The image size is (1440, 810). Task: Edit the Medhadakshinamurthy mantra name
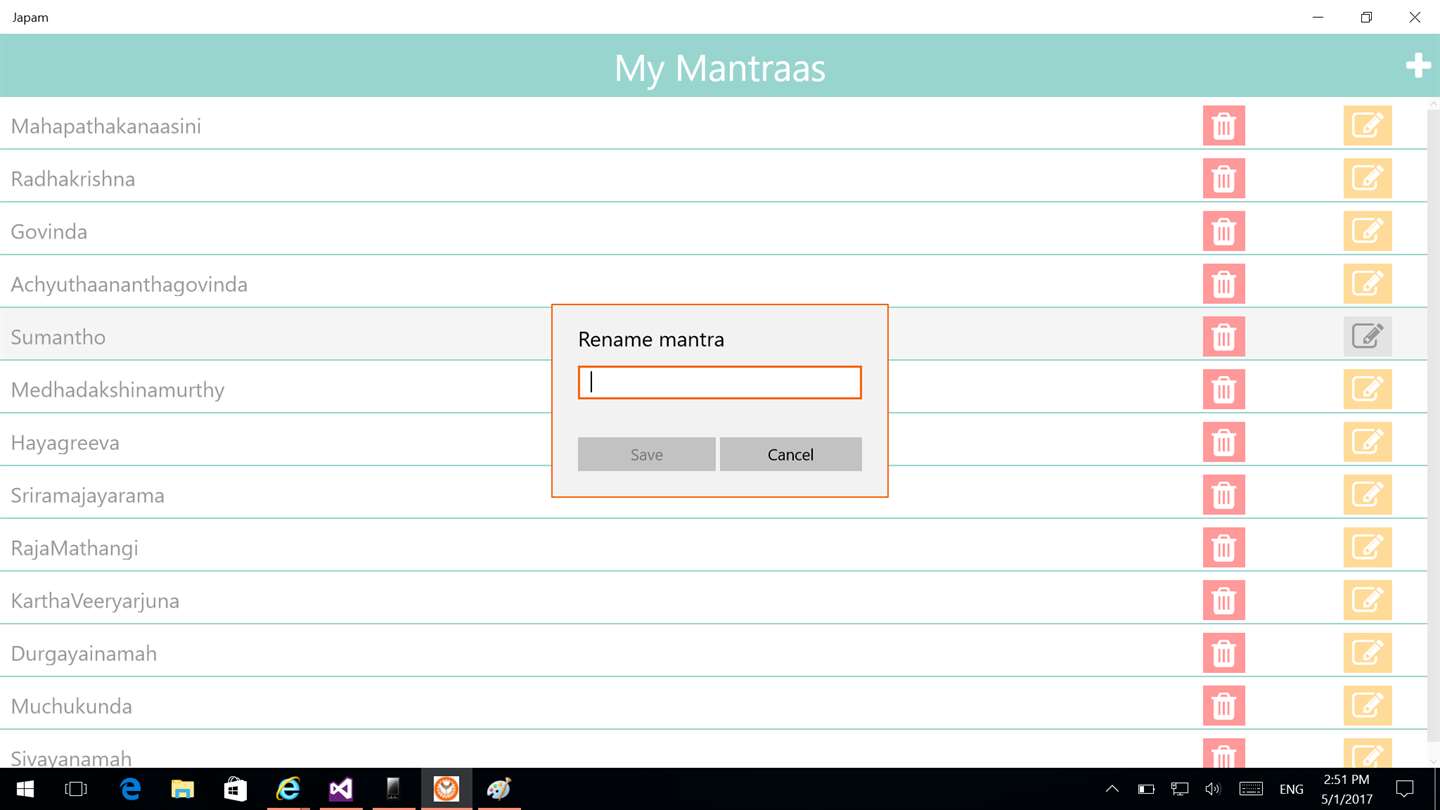pyautogui.click(x=1367, y=390)
